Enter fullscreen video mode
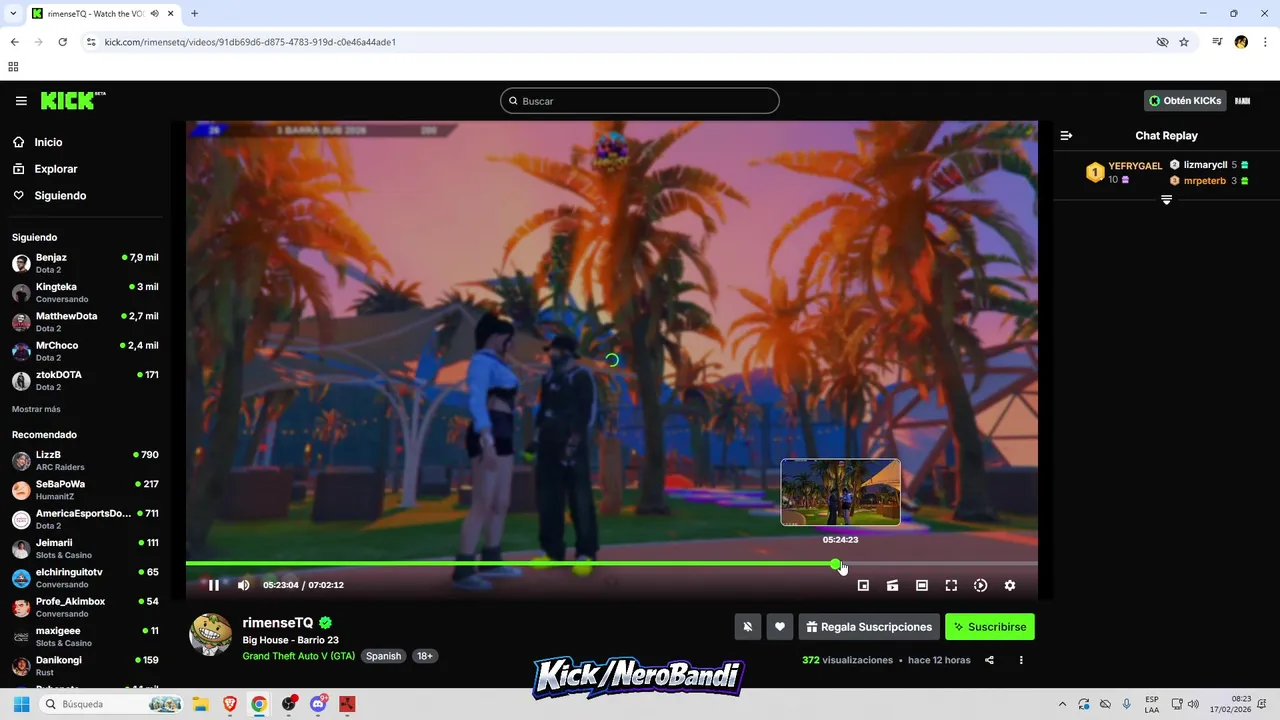This screenshot has height=720, width=1280. tap(951, 585)
